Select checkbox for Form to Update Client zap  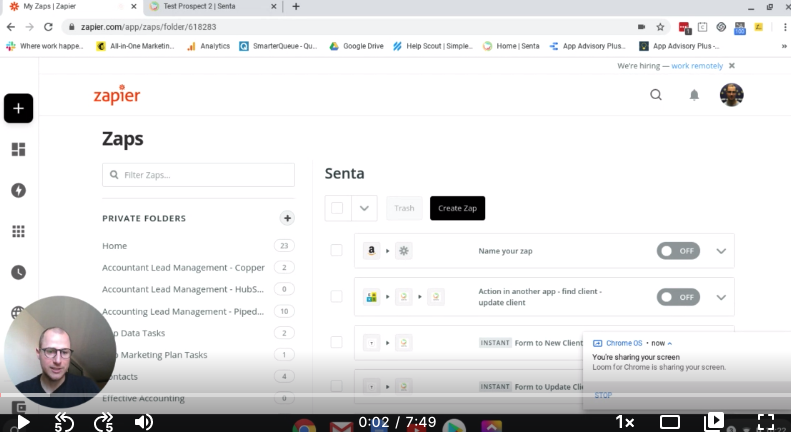point(336,386)
